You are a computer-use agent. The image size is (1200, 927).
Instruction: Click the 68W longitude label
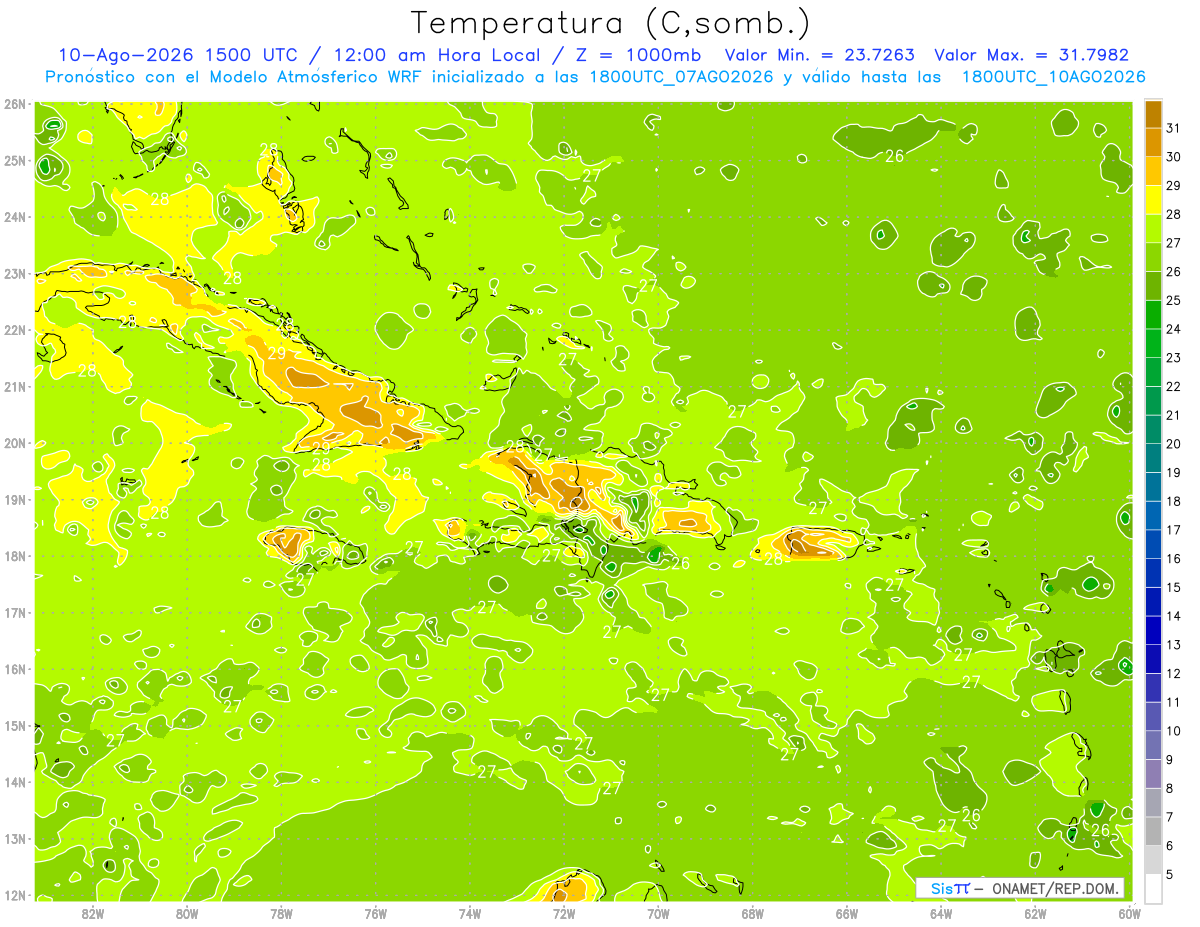[x=753, y=913]
